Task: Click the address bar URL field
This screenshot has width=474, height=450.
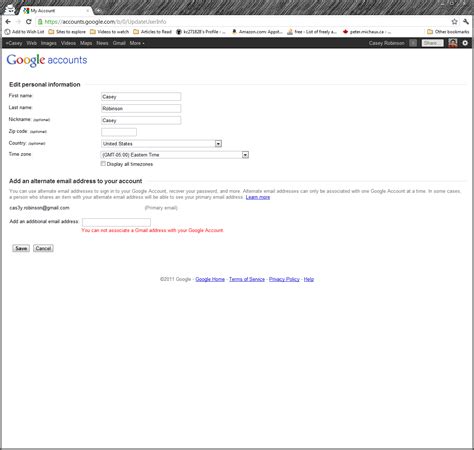Action: click(242, 22)
